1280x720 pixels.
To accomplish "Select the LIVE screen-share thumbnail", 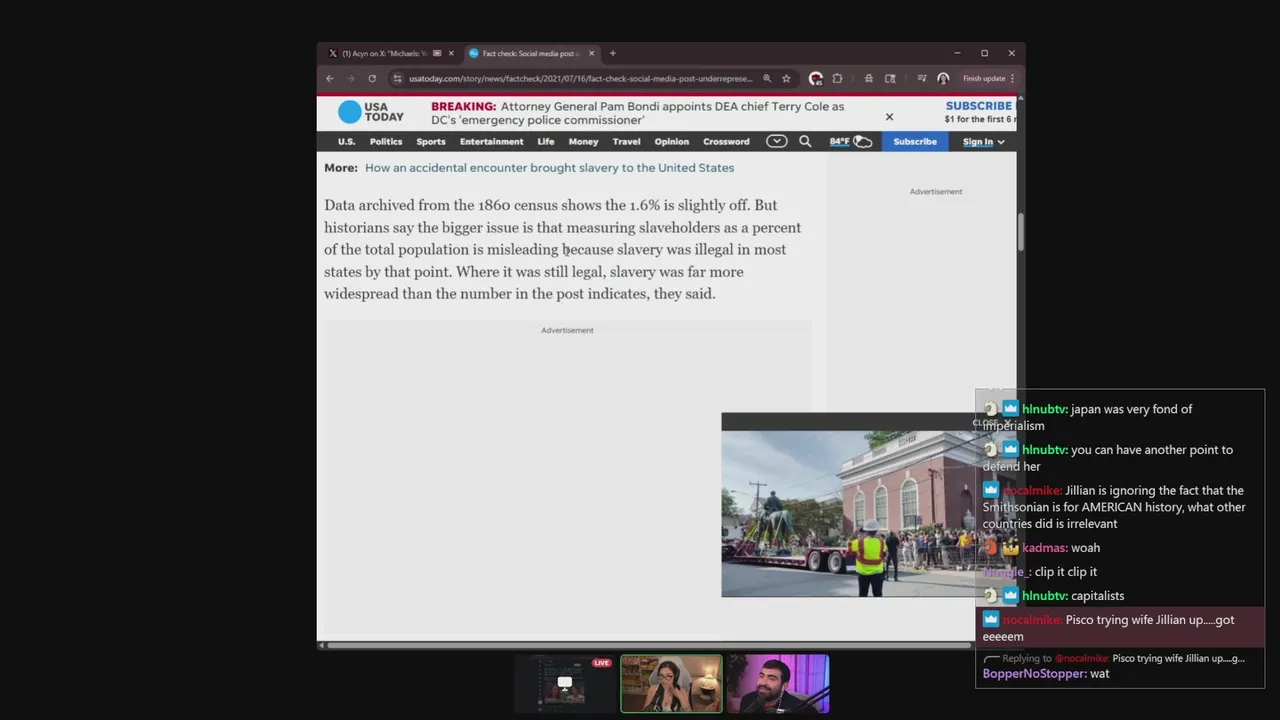I will 566,685.
